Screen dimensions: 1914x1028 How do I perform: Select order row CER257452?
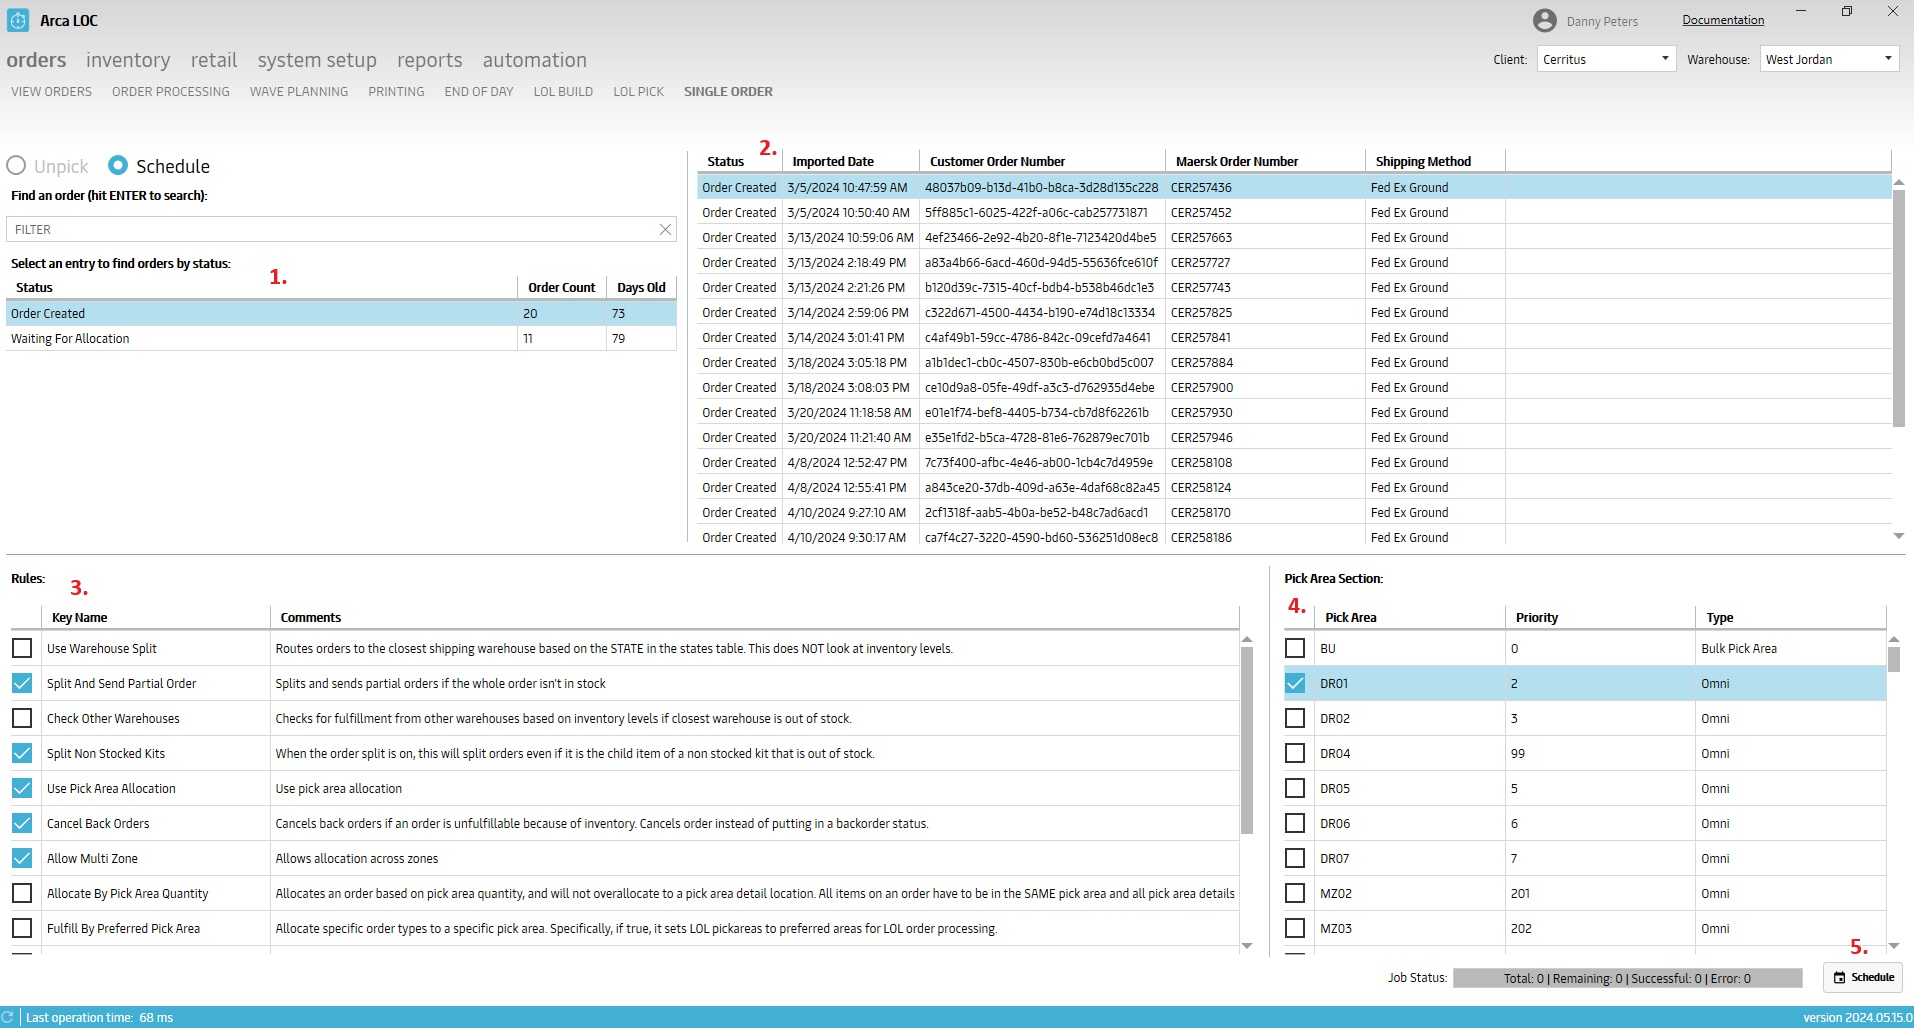pyautogui.click(x=1294, y=212)
